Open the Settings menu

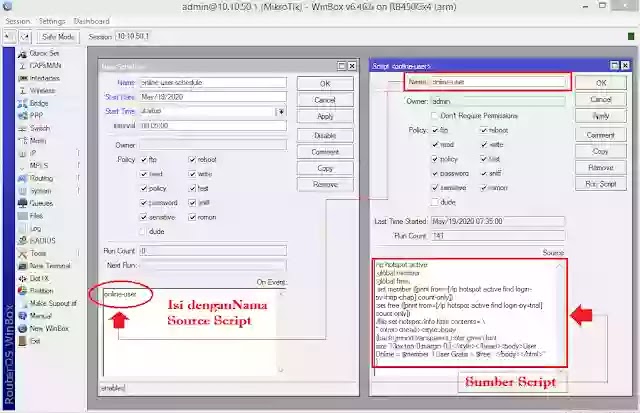point(52,21)
